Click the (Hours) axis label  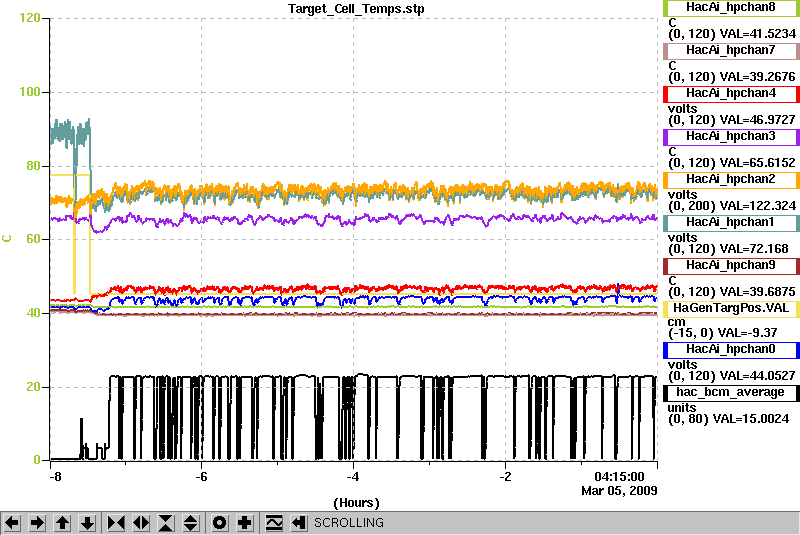pos(356,503)
